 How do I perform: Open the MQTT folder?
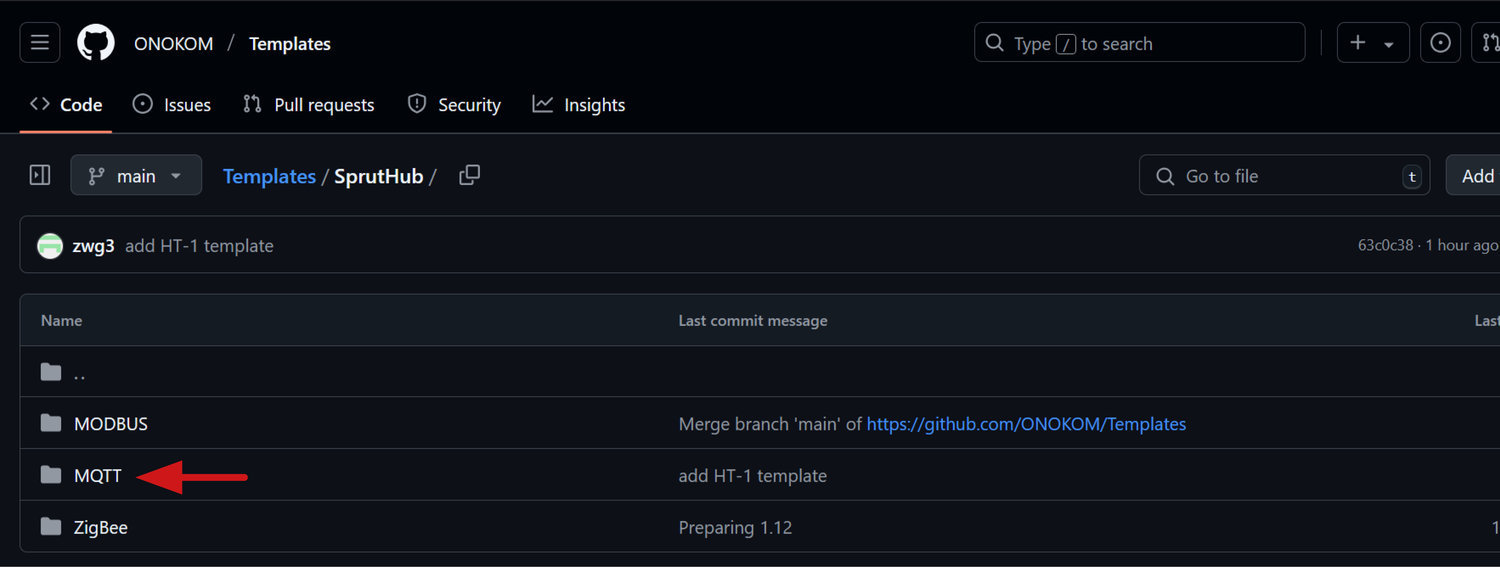pos(98,476)
